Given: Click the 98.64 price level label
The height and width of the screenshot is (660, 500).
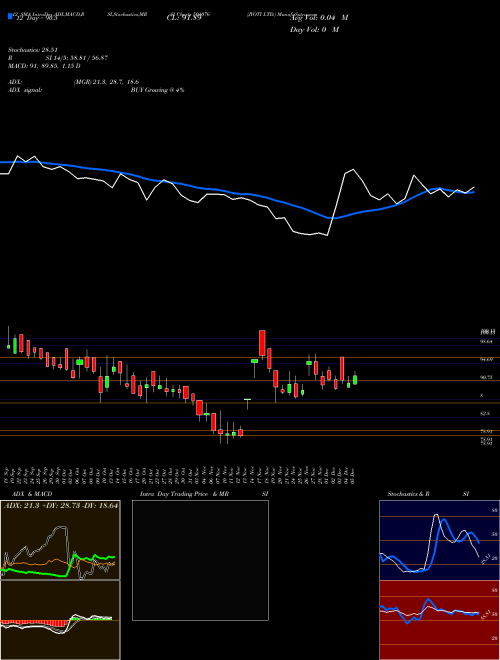Looking at the screenshot, I should pyautogui.click(x=487, y=341).
